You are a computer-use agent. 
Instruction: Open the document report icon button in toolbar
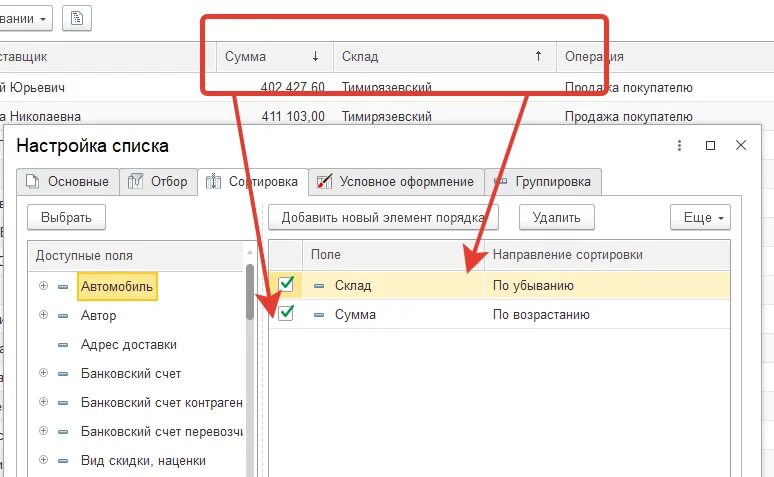tap(77, 19)
